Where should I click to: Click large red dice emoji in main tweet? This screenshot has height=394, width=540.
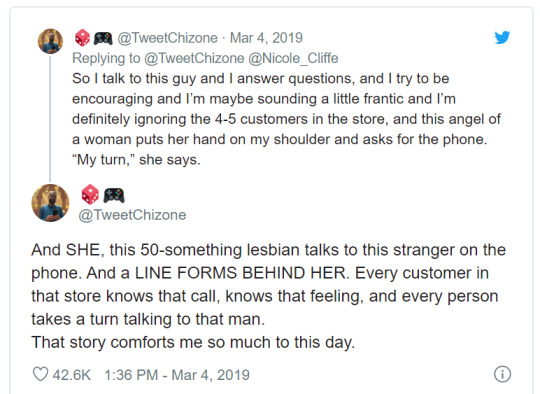(x=90, y=194)
